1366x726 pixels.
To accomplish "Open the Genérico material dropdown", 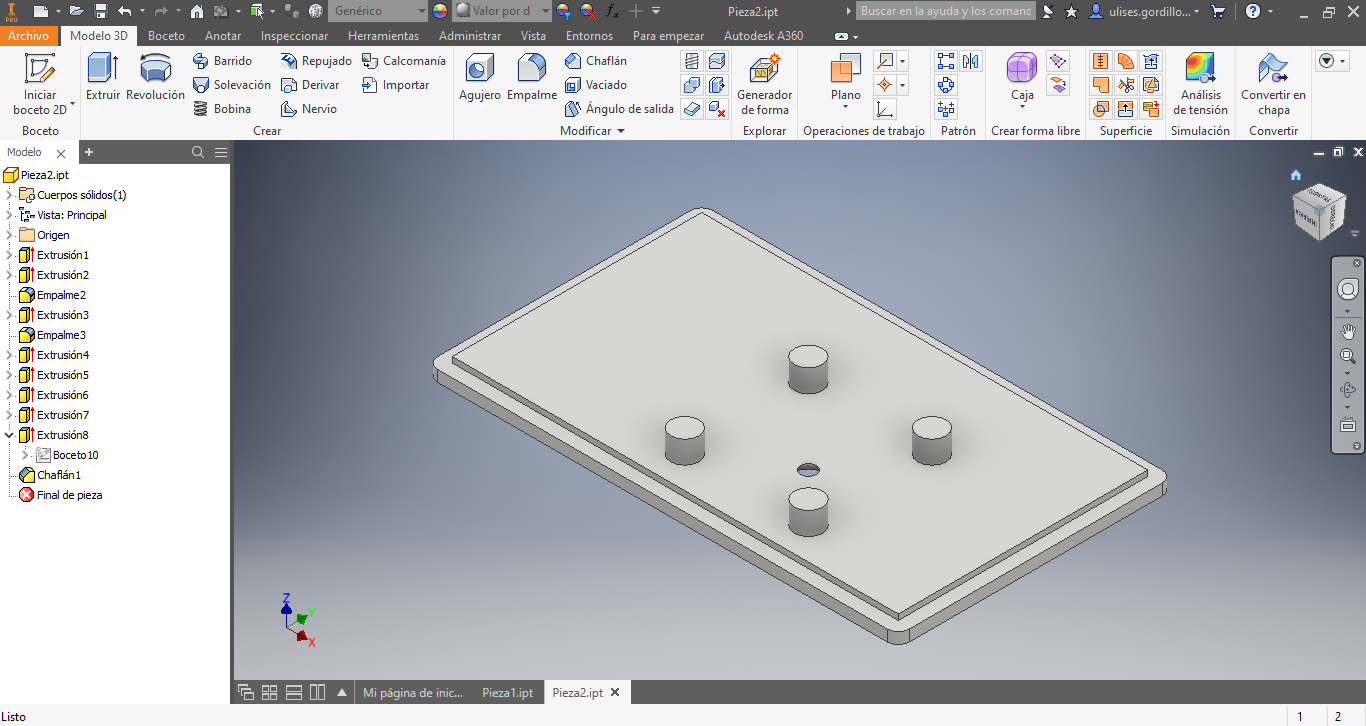I will [378, 11].
